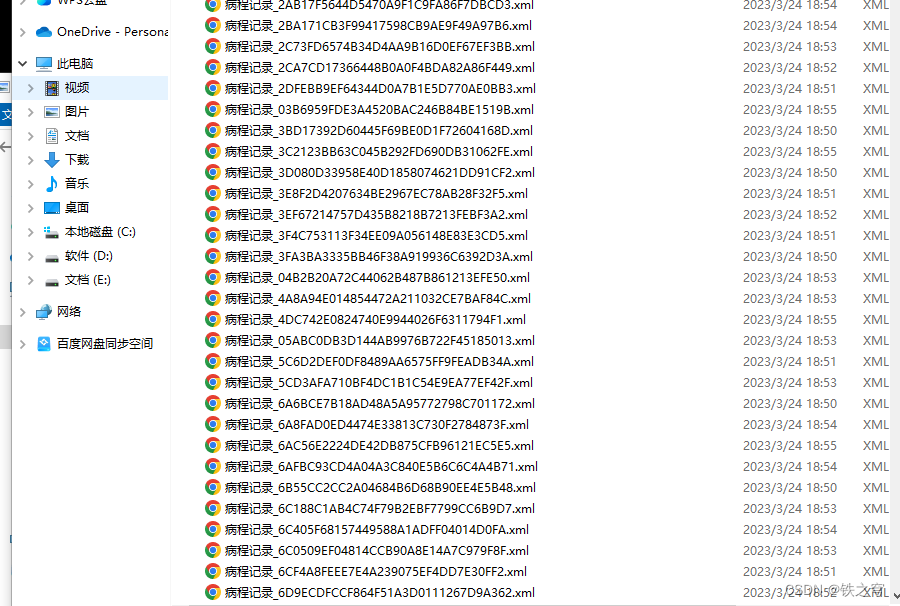Expand the 文档 folder chevron
900x606 pixels.
pos(31,136)
